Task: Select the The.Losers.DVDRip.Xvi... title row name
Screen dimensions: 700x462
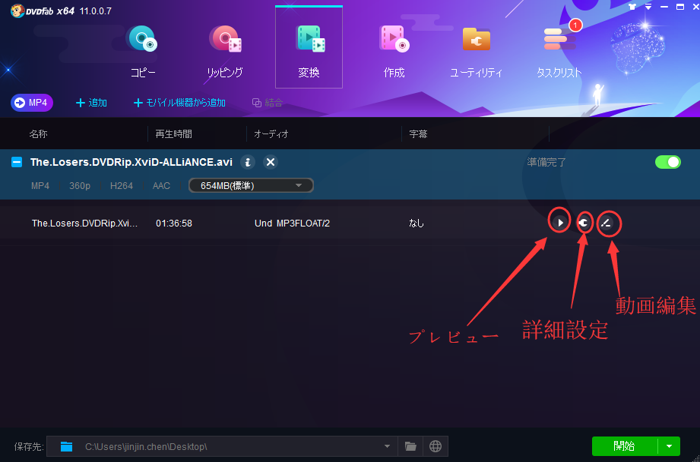Action: pyautogui.click(x=85, y=223)
